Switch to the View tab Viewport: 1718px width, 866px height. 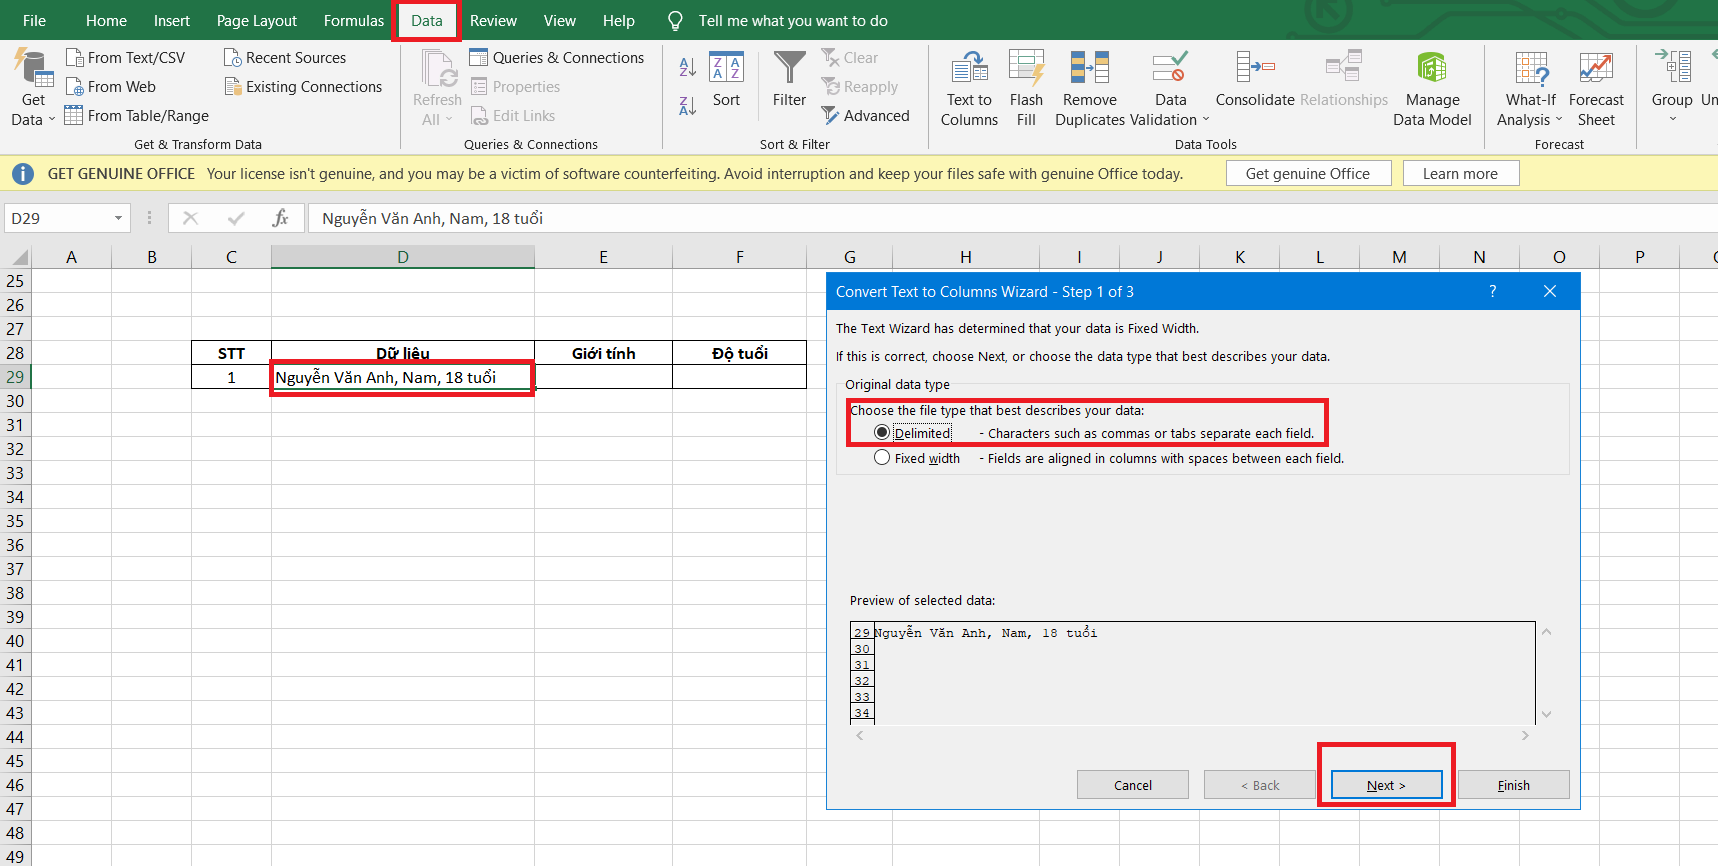(559, 21)
